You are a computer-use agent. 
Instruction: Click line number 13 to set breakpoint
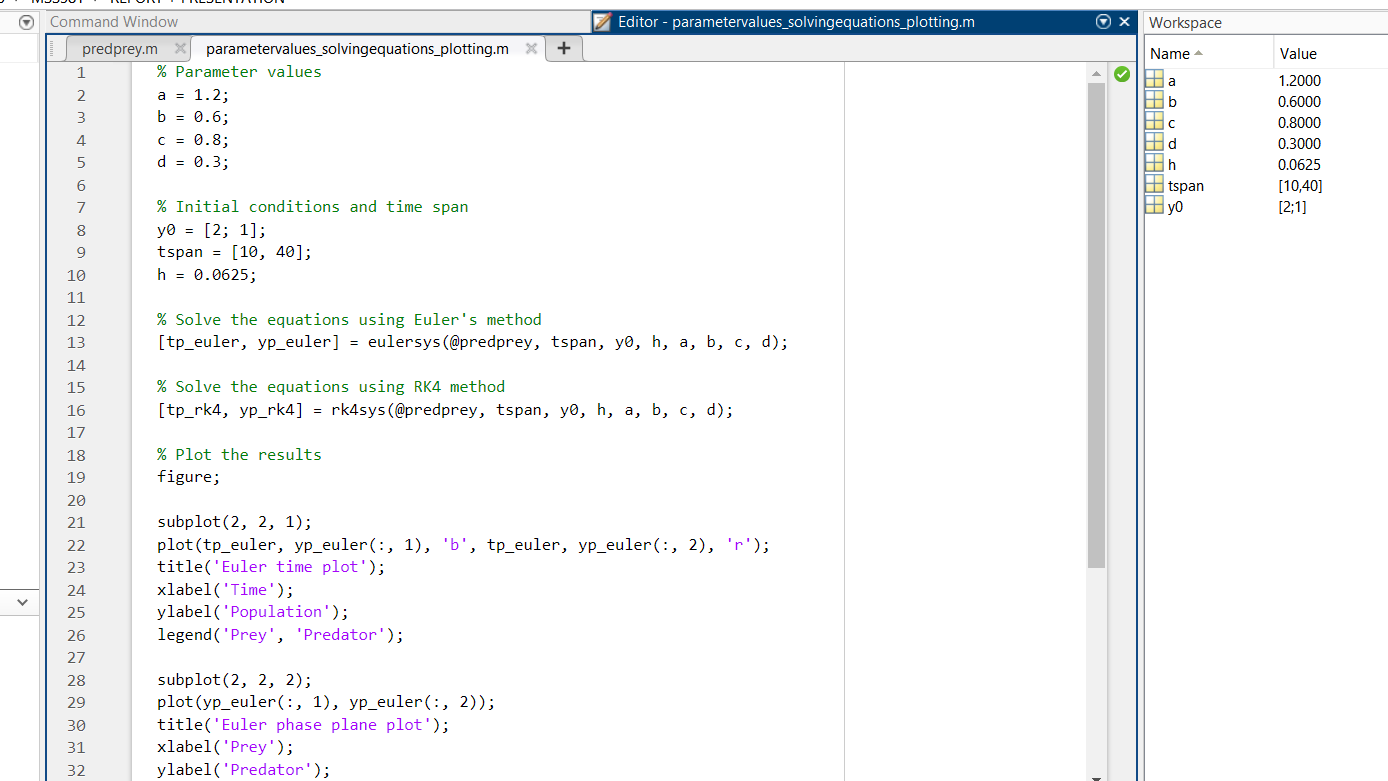[x=76, y=342]
